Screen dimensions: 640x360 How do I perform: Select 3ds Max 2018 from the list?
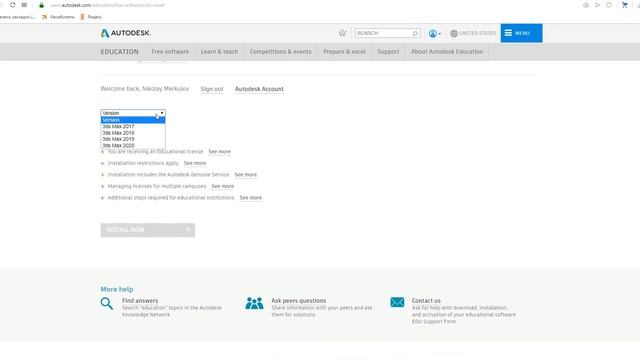[133, 133]
